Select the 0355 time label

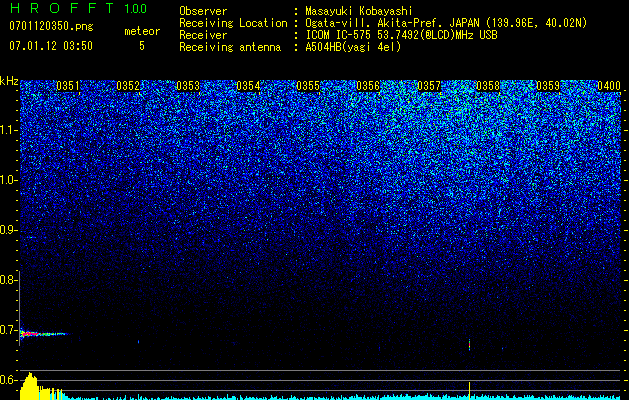308,86
